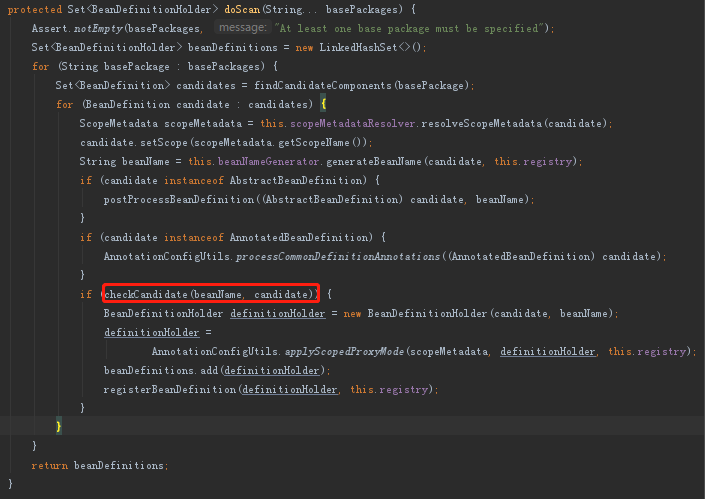Click the scopeMetadataResolver field
This screenshot has width=705, height=499.
pyautogui.click(x=352, y=123)
